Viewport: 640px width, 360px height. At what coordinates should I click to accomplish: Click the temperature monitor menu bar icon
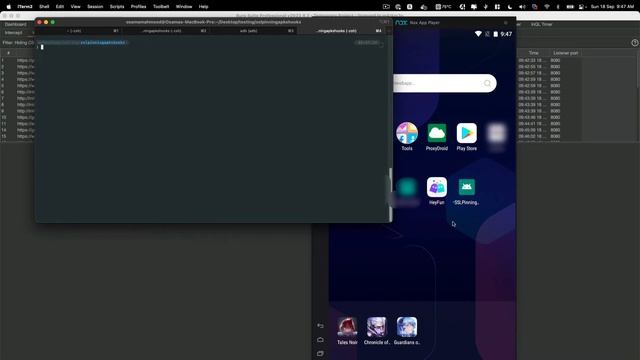(443, 7)
